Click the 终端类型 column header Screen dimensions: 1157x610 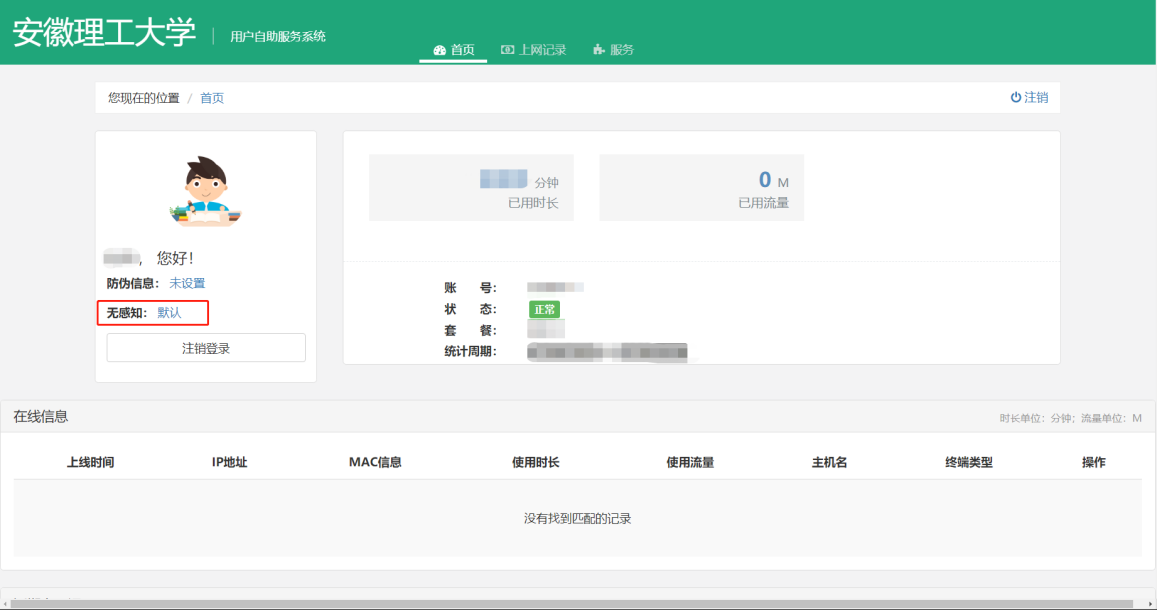(969, 463)
